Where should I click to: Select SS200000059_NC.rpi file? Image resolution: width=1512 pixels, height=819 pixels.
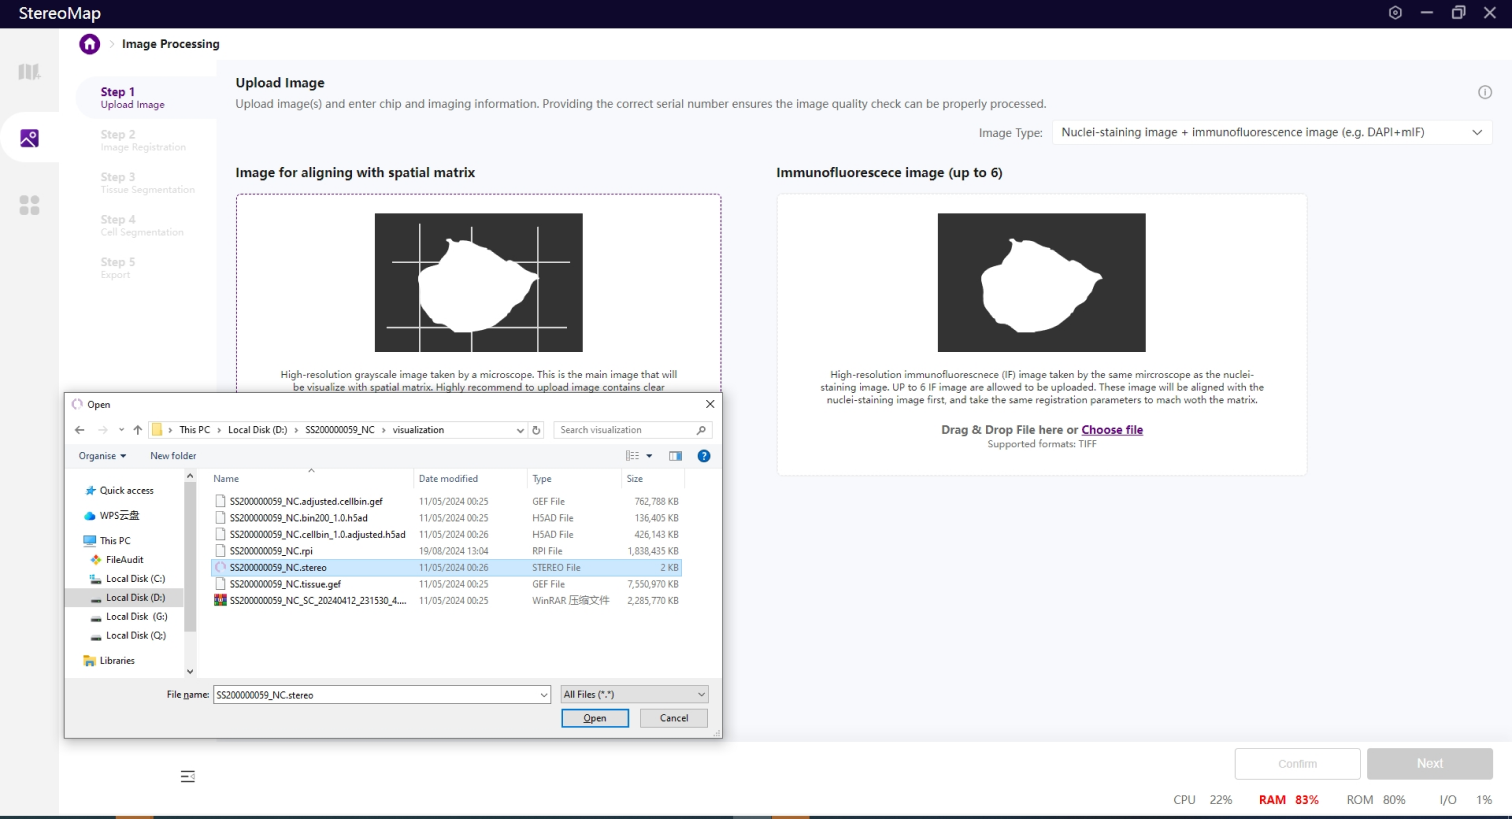tap(271, 551)
